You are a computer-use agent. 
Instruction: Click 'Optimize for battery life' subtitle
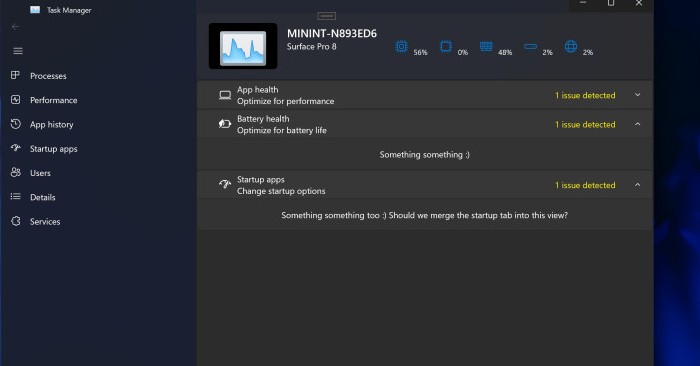pos(282,130)
